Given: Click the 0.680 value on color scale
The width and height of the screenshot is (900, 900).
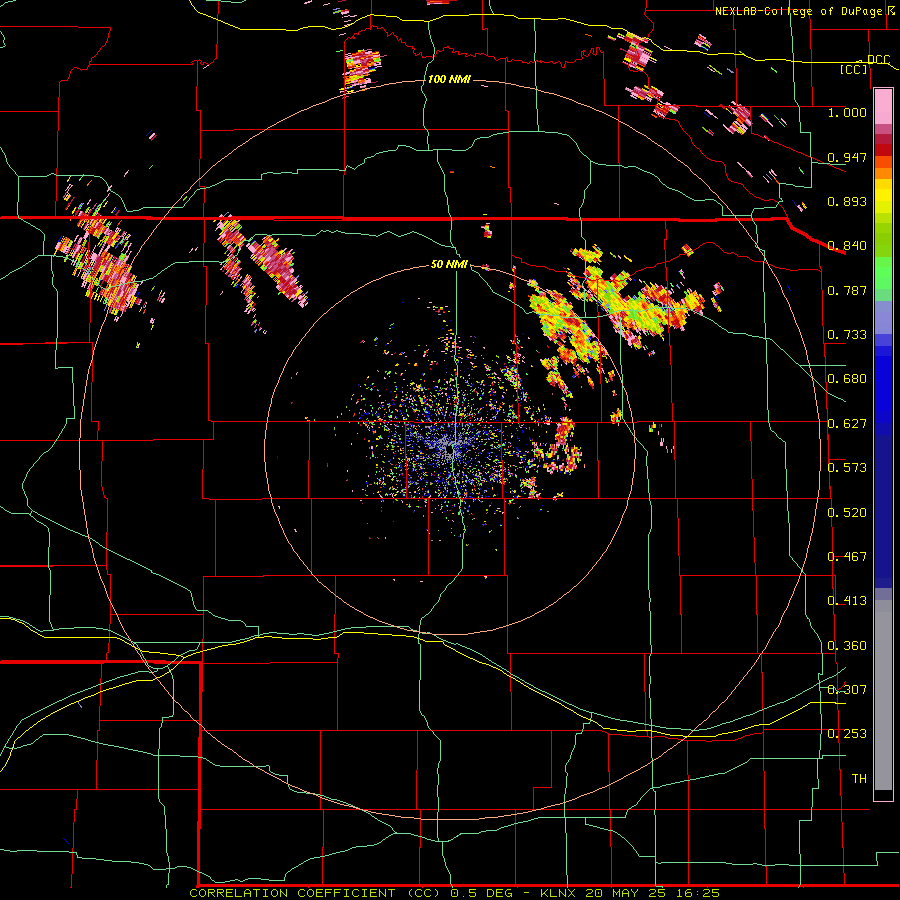Looking at the screenshot, I should pyautogui.click(x=847, y=379).
